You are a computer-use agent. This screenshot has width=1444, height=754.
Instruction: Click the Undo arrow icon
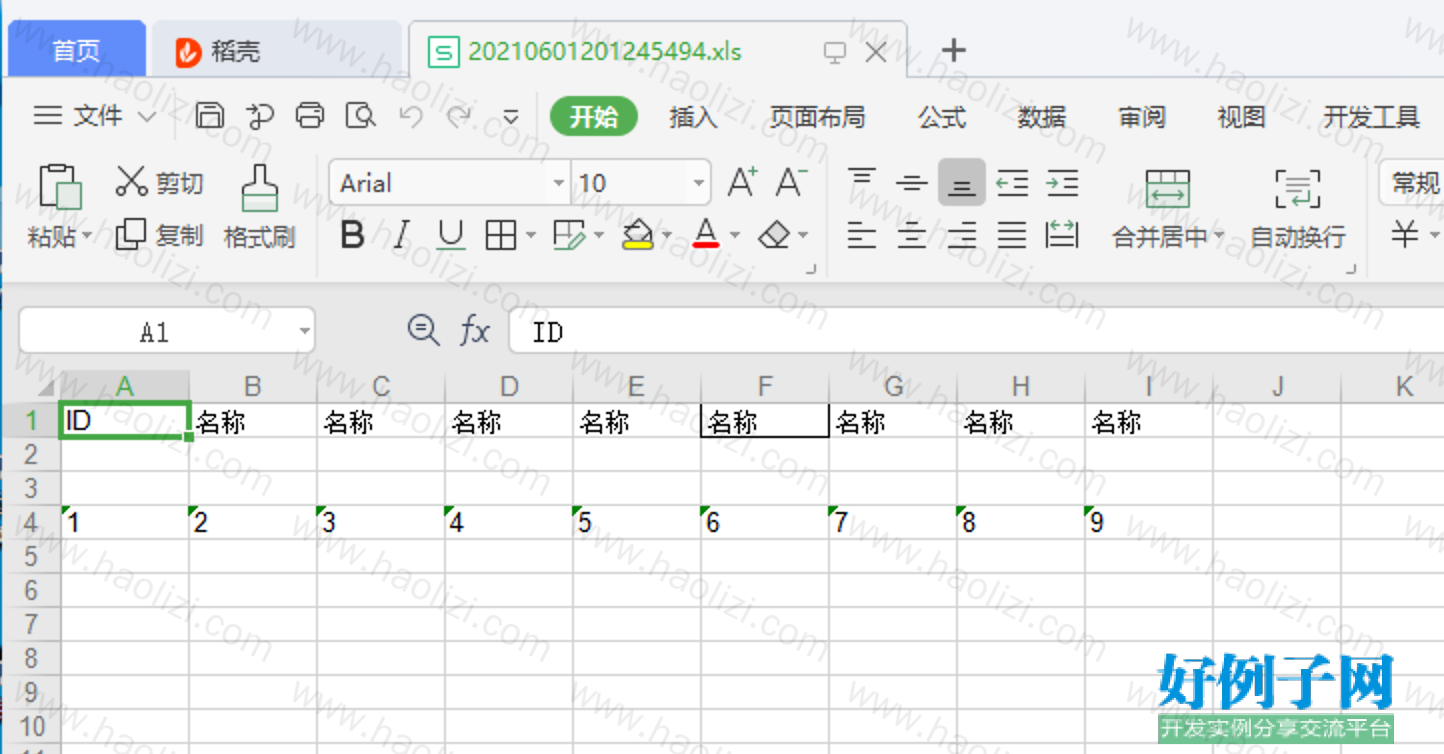click(x=410, y=116)
